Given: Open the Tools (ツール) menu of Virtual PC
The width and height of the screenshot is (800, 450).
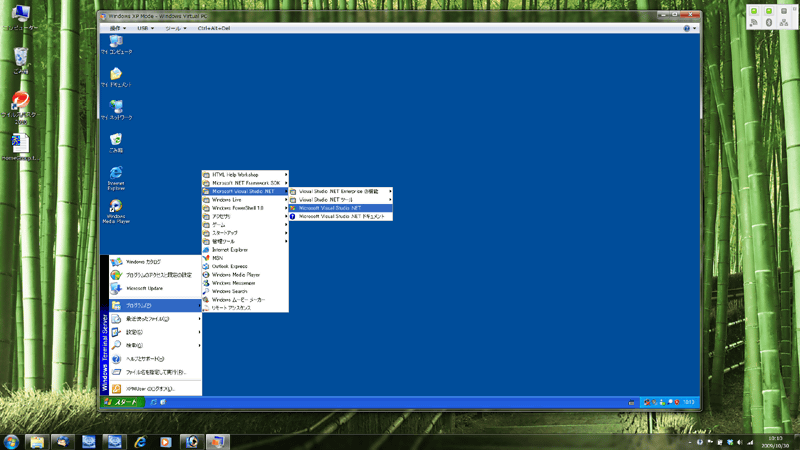Looking at the screenshot, I should click(x=176, y=29).
